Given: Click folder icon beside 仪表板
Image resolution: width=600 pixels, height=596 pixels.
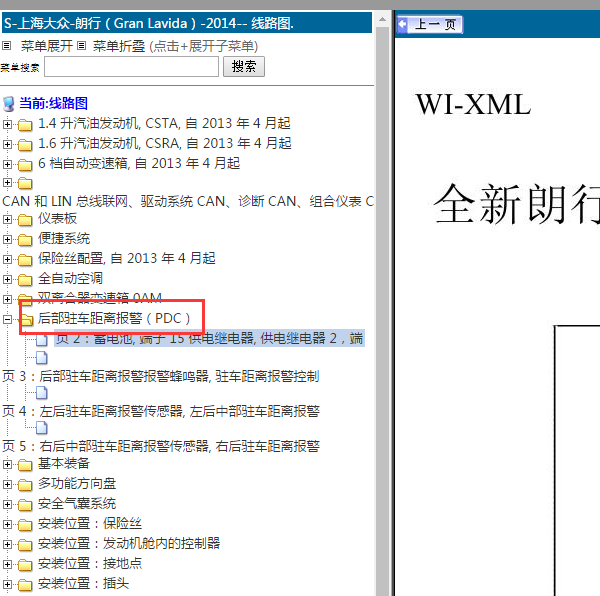Looking at the screenshot, I should point(25,220).
